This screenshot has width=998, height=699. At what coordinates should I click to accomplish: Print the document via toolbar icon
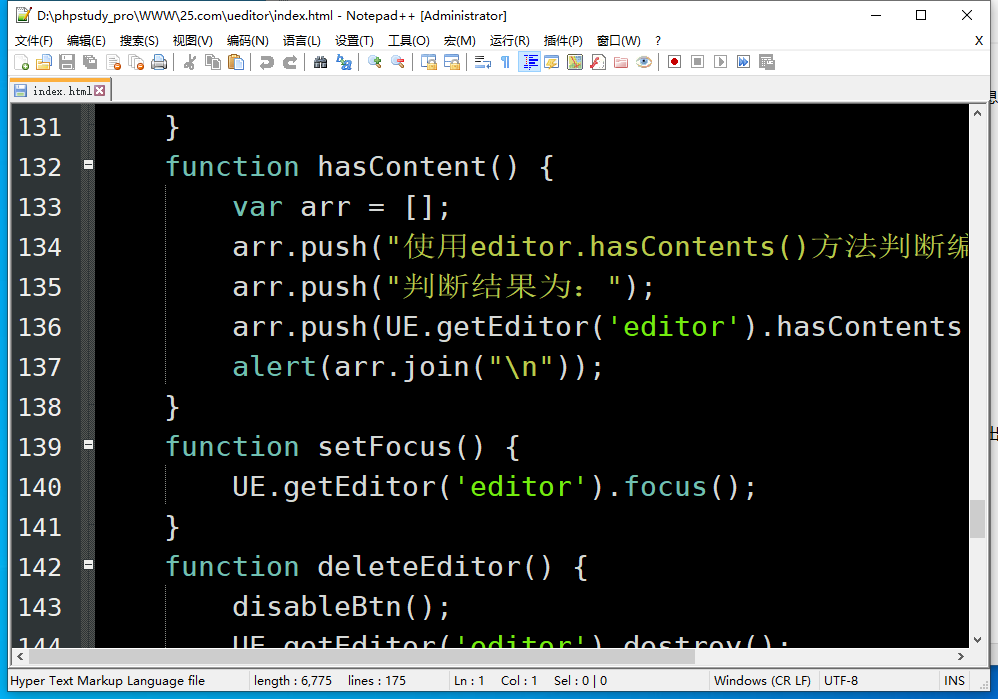coord(157,62)
